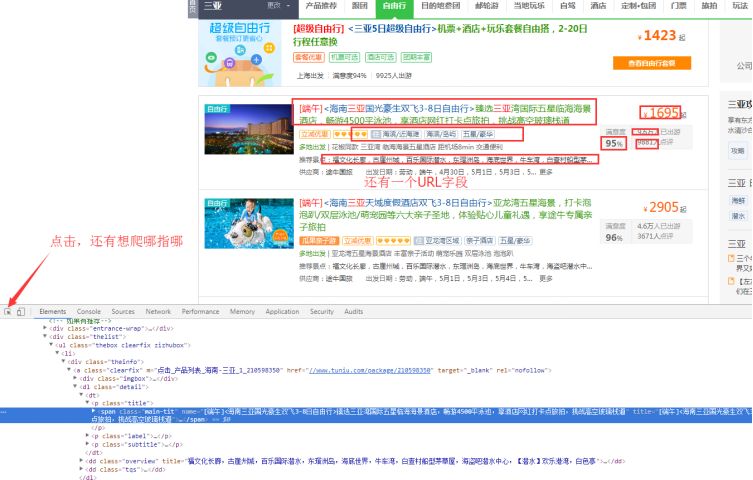
Task: Toggle the DevTools device toolbar icon
Action: 21,312
